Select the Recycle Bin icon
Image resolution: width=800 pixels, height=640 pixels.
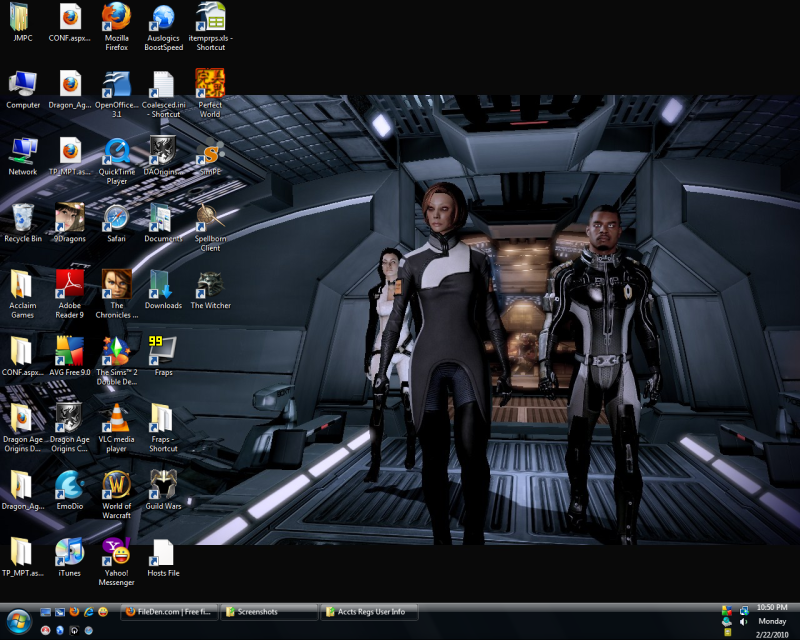(23, 218)
